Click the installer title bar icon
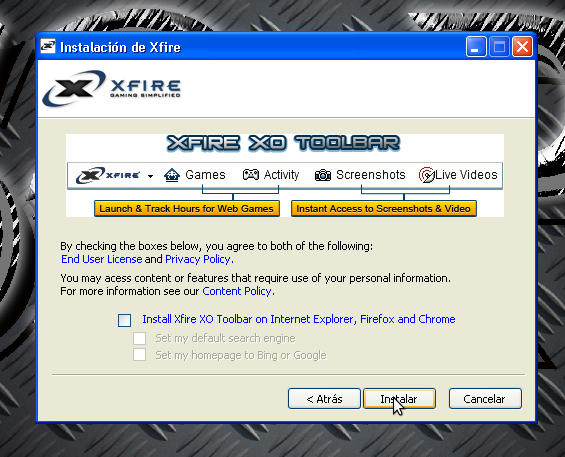The image size is (565, 457). (48, 46)
